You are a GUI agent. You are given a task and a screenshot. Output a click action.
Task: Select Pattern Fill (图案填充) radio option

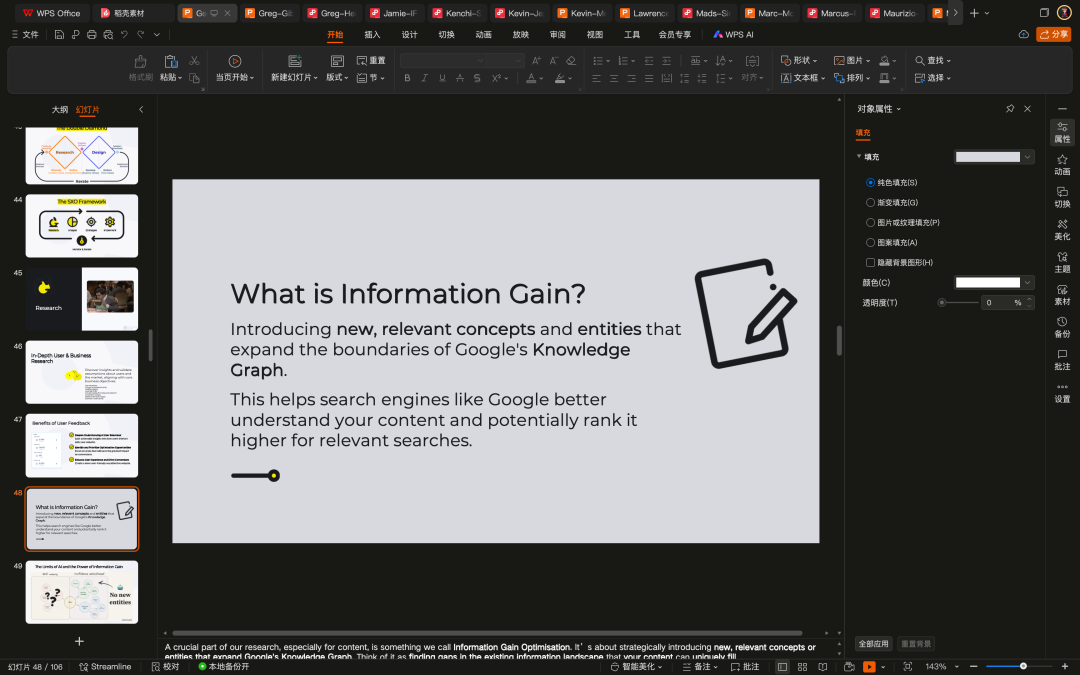coord(870,242)
